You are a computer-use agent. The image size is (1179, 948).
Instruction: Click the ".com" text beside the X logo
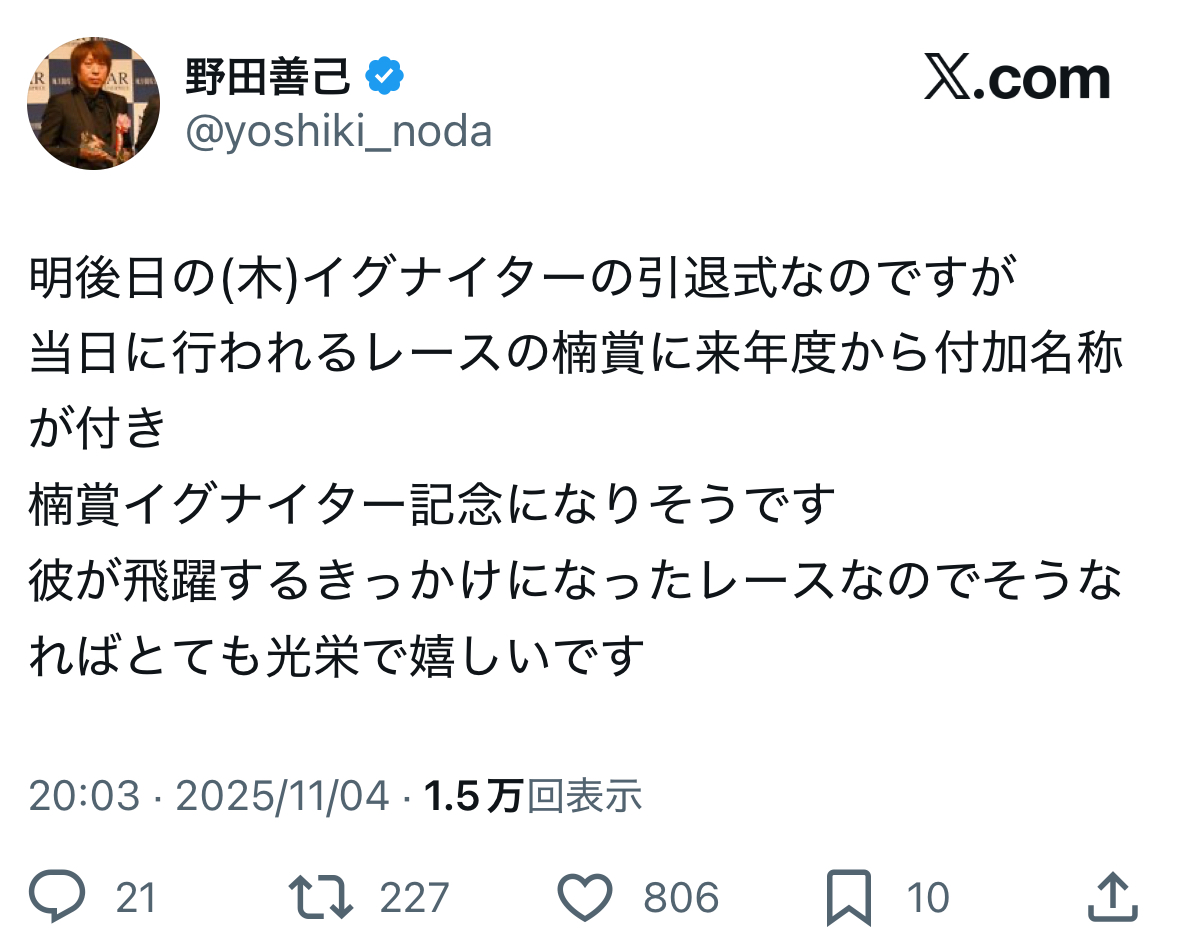(x=1044, y=79)
